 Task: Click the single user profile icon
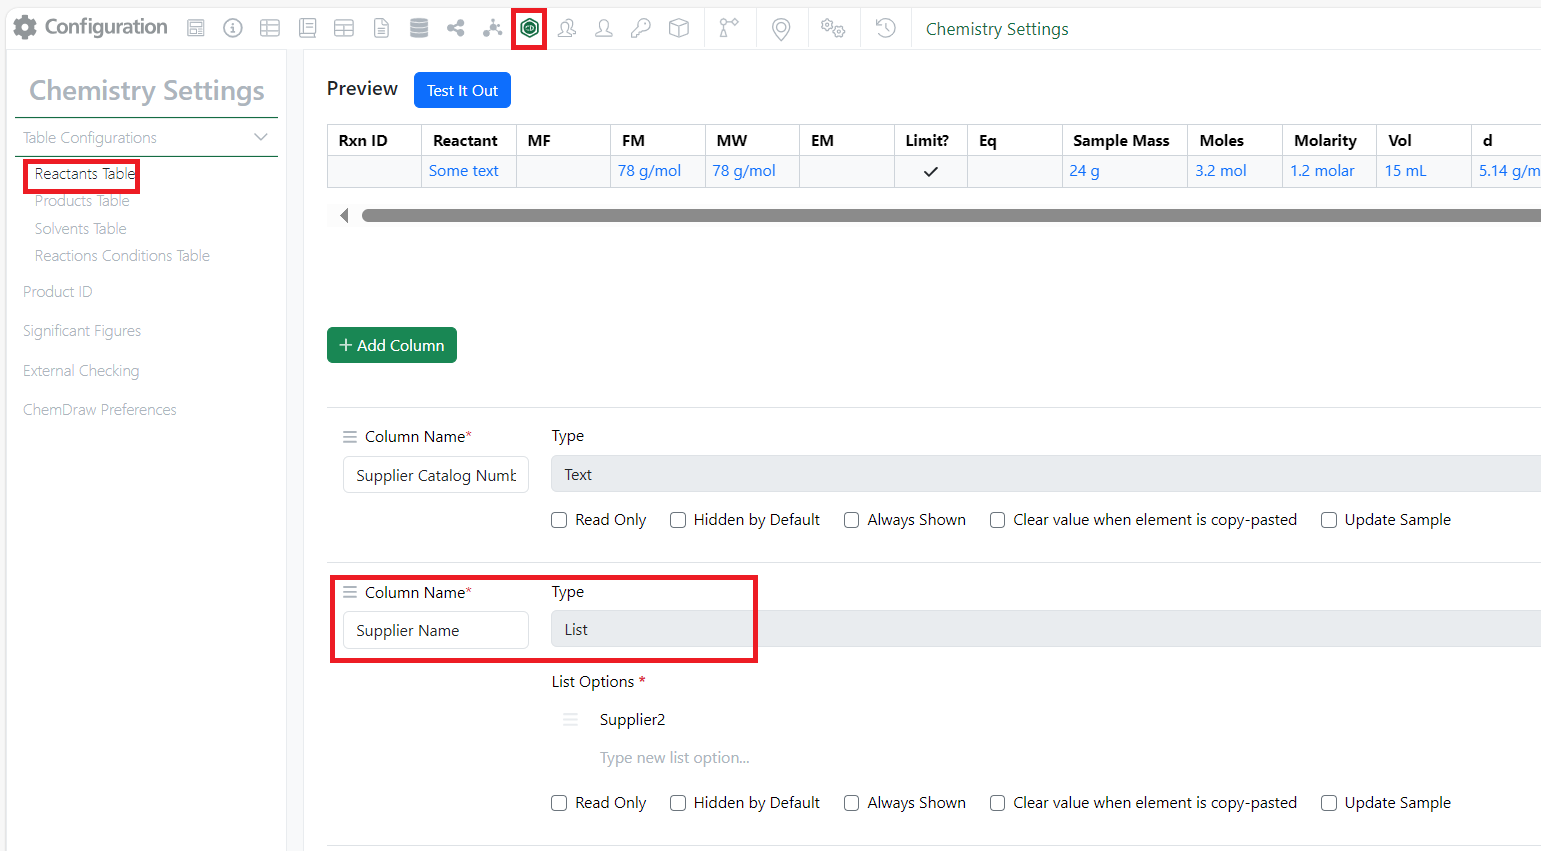tap(603, 27)
